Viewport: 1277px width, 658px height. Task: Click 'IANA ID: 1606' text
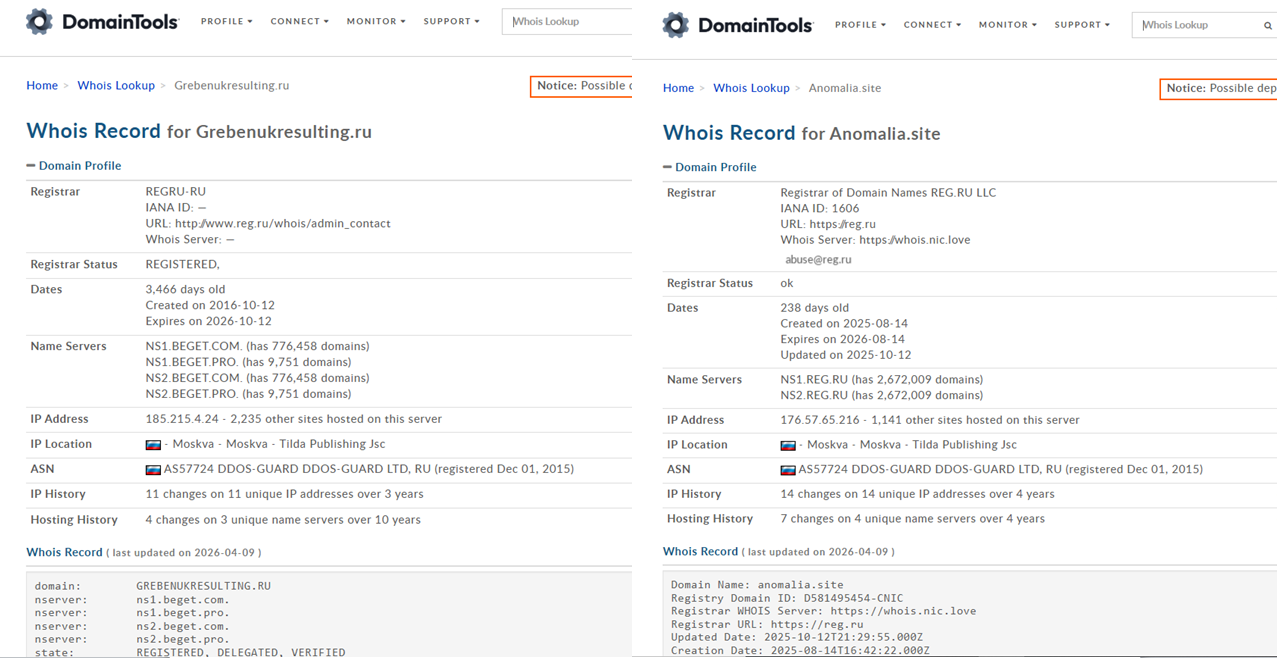[x=820, y=209]
